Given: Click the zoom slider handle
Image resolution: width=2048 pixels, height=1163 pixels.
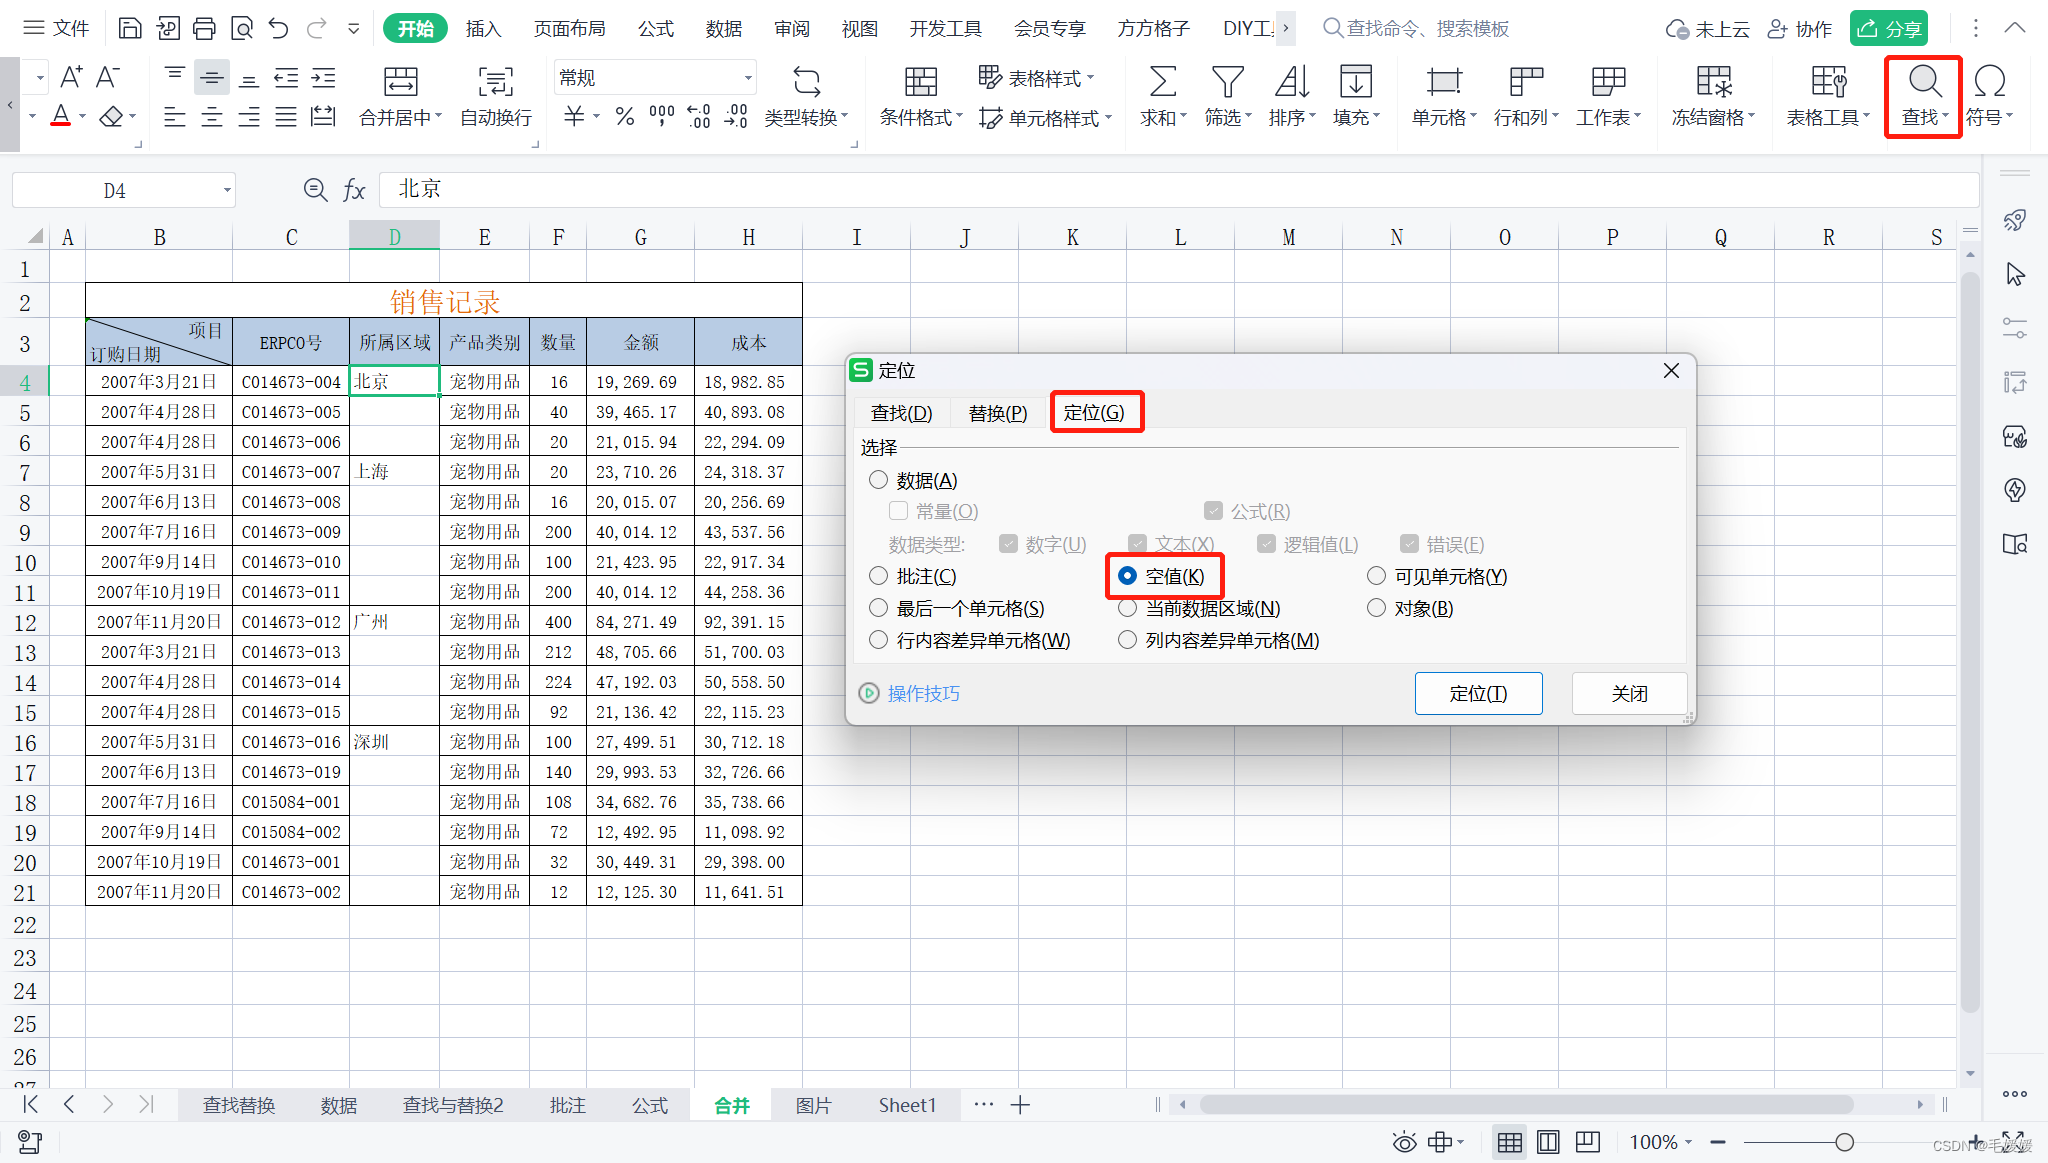Looking at the screenshot, I should tap(1844, 1142).
